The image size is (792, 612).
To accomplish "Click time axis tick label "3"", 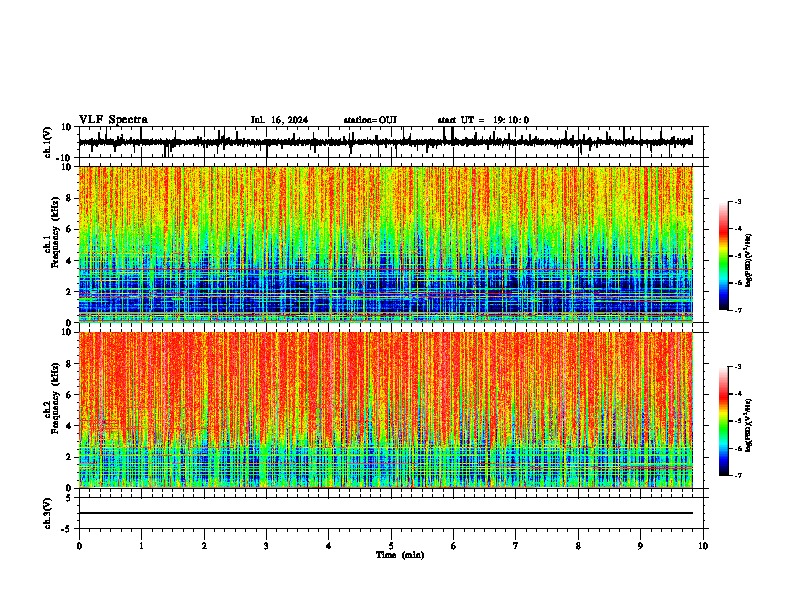I will pyautogui.click(x=266, y=546).
